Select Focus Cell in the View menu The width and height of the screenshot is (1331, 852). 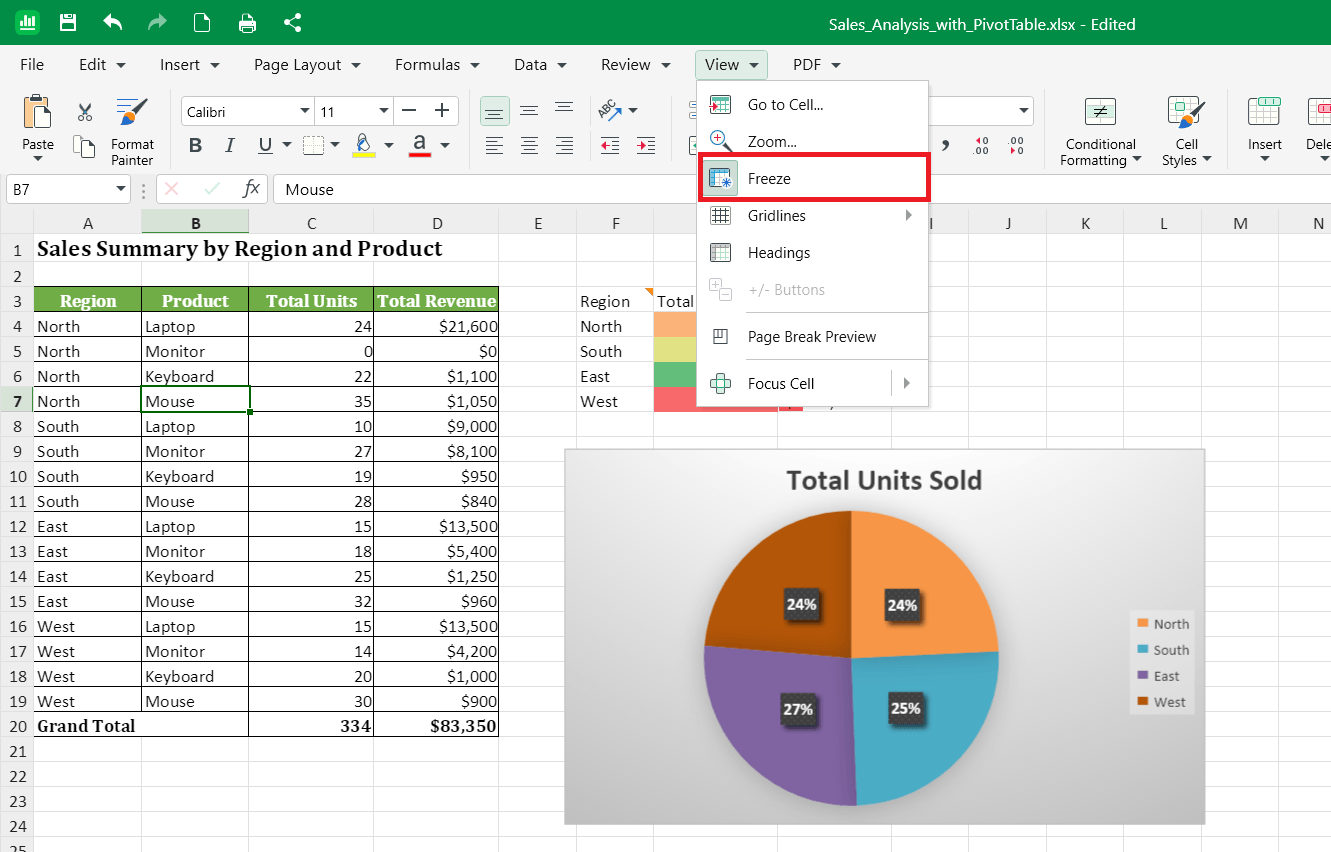tap(795, 384)
